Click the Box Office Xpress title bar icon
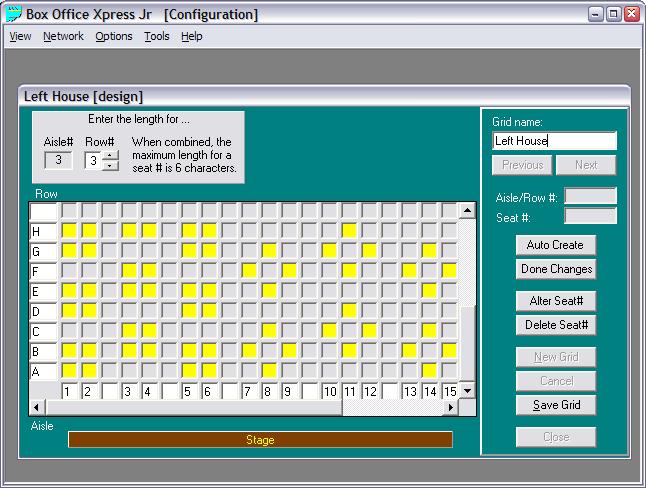The image size is (646, 488). [x=14, y=14]
